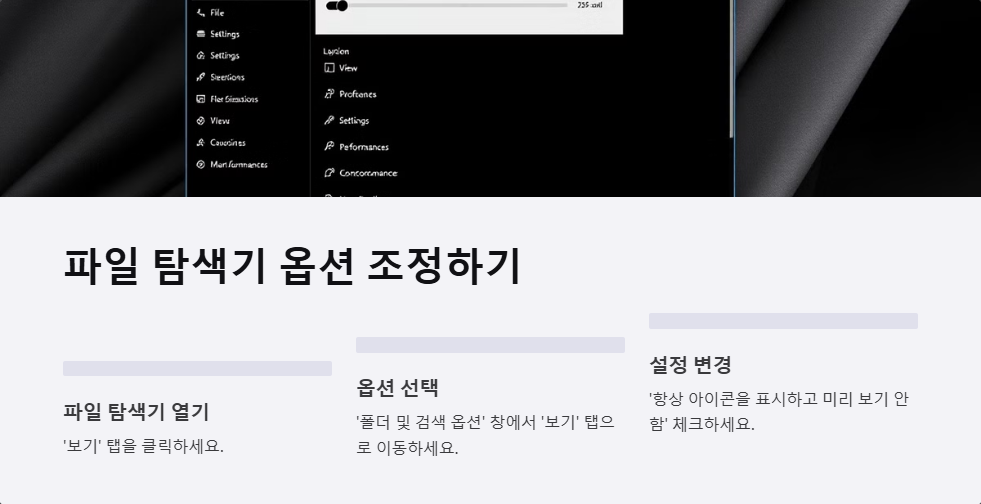
Task: Click the icon next to Proftenes
Action: pos(329,94)
